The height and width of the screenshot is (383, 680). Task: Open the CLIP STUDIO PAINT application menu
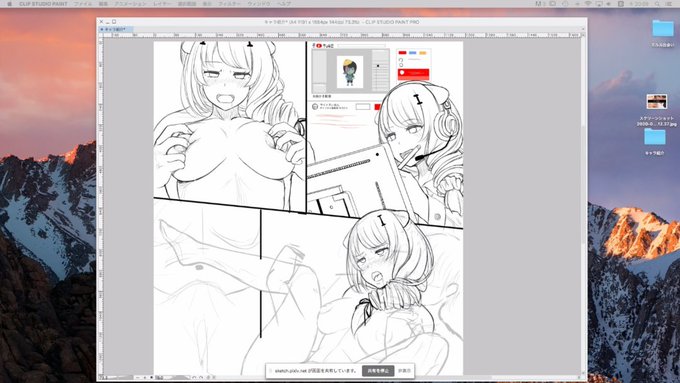[x=43, y=3]
